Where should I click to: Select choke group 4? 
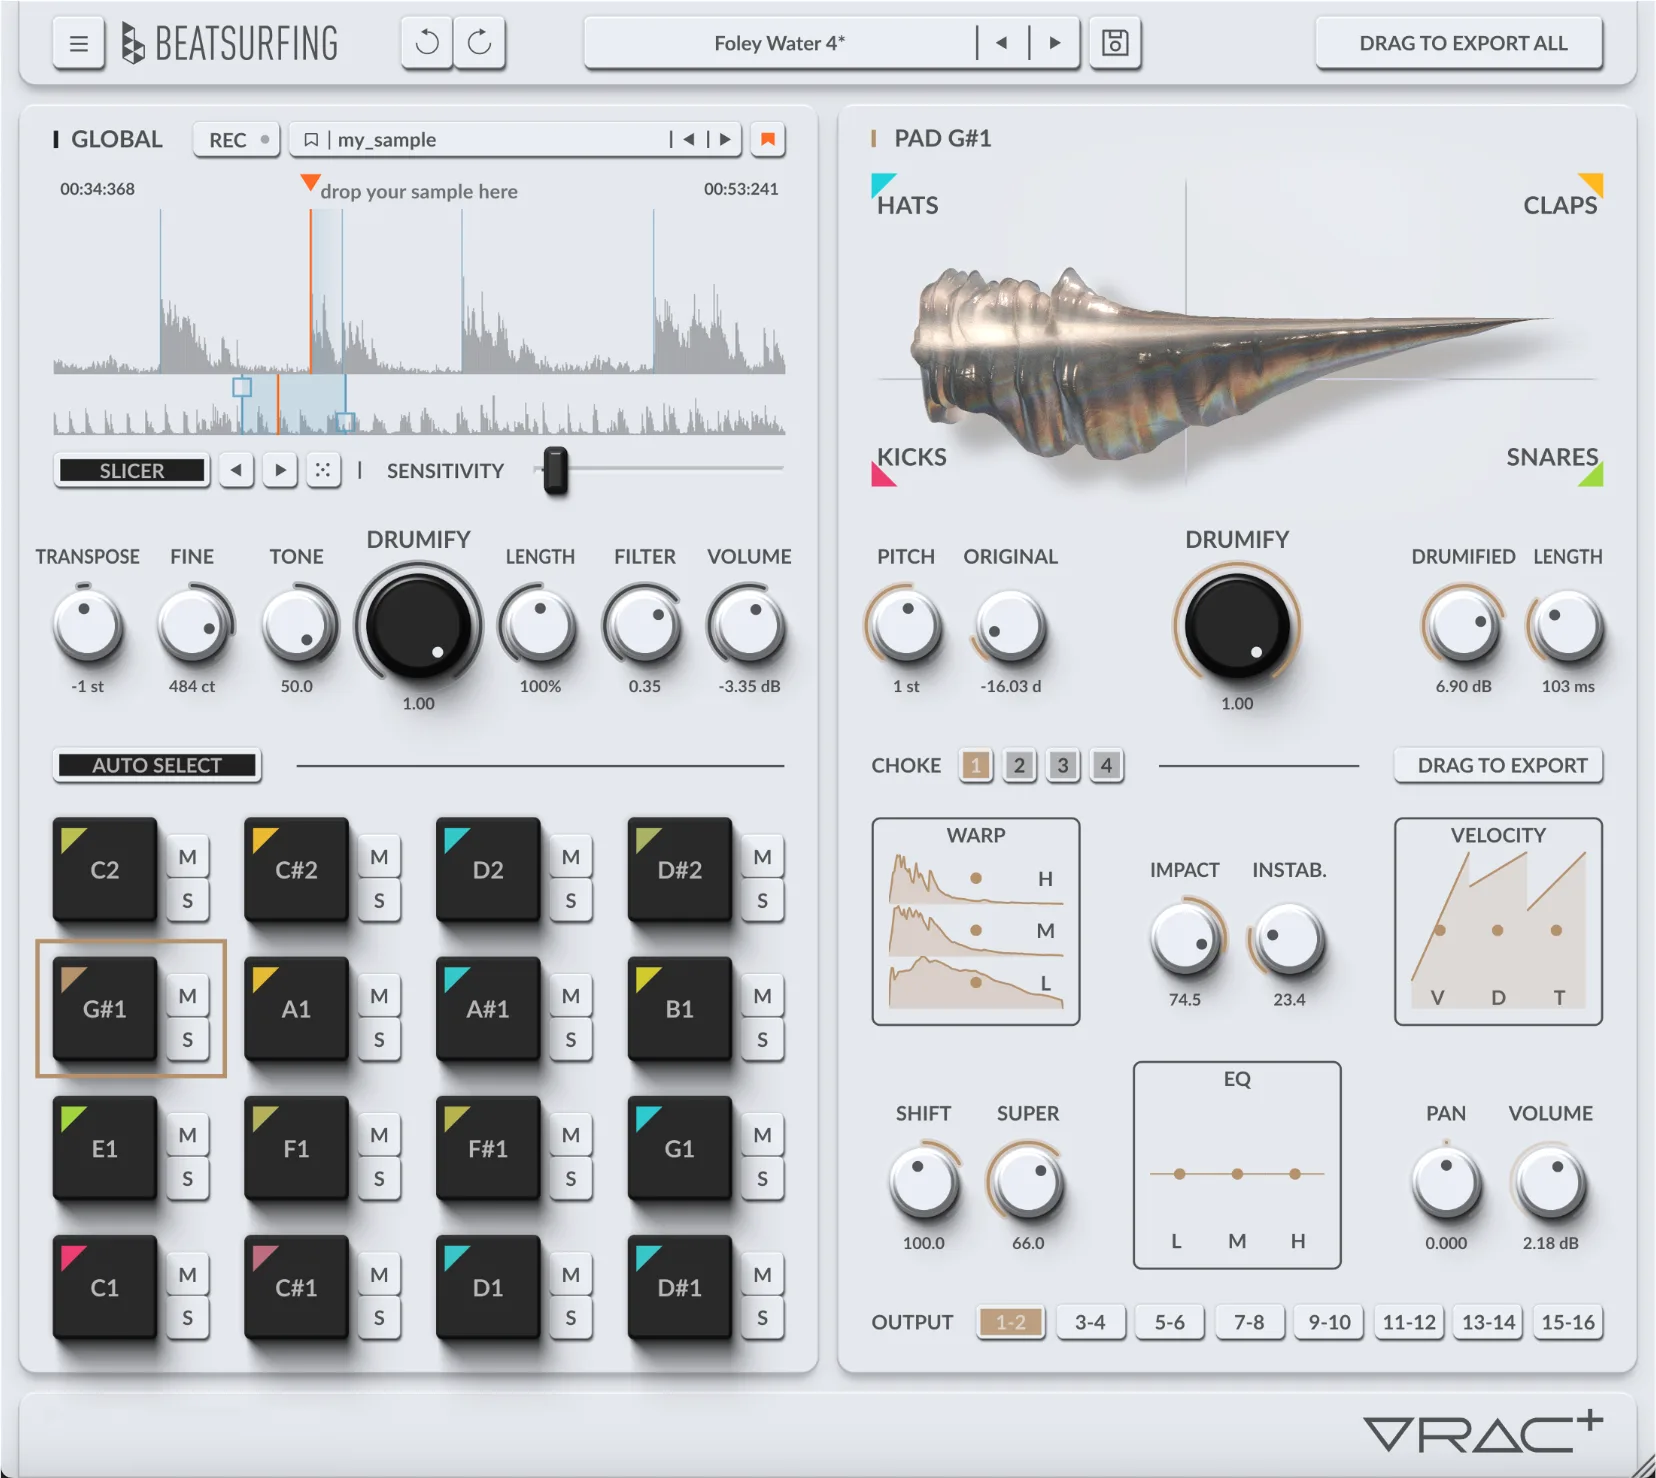(1106, 765)
